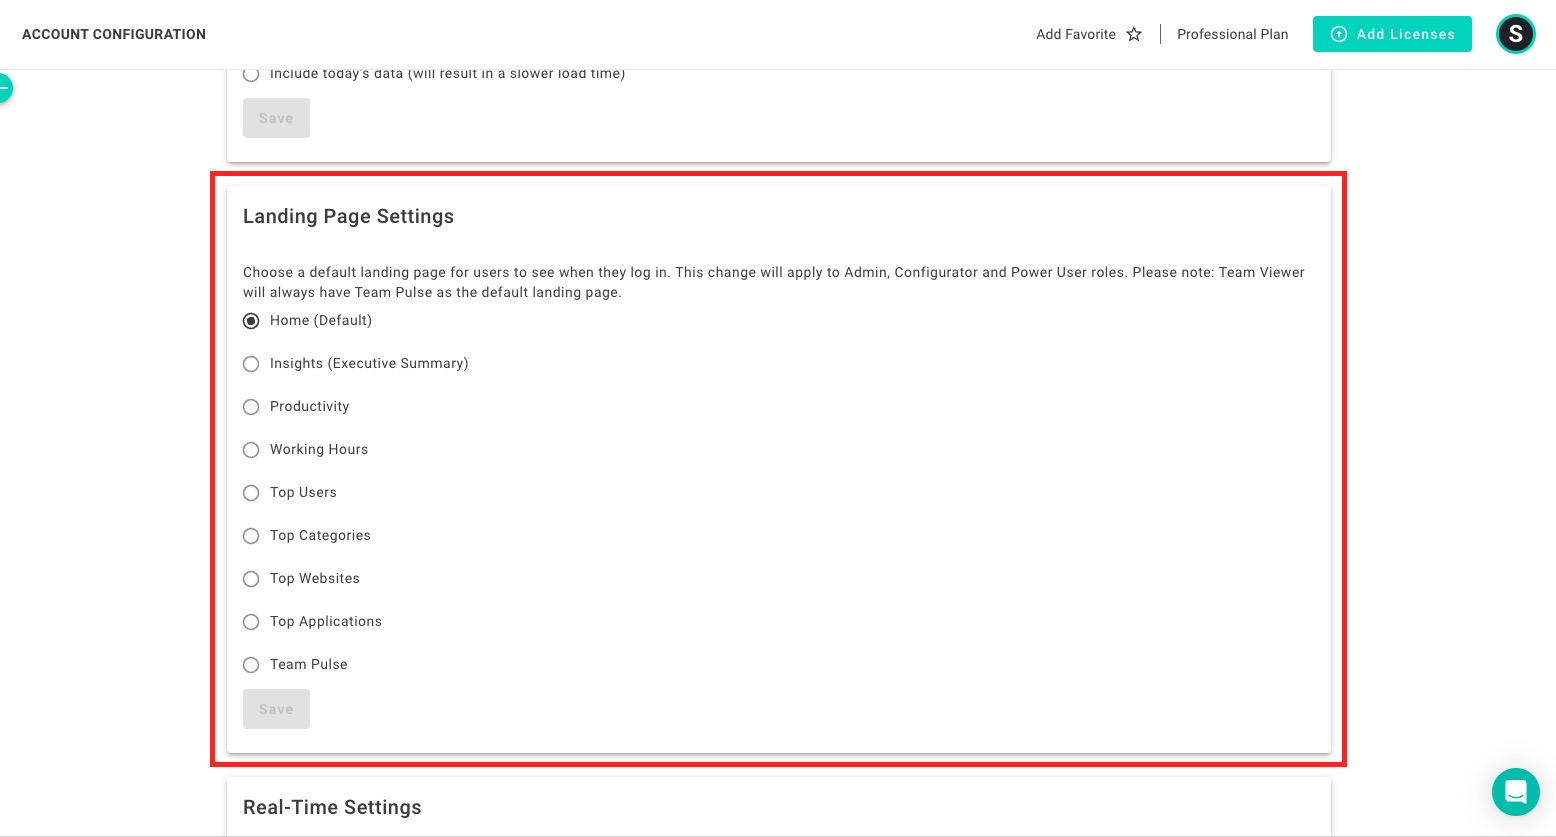The image size is (1556, 837).
Task: Click Save under Landing Page Settings
Action: point(276,709)
